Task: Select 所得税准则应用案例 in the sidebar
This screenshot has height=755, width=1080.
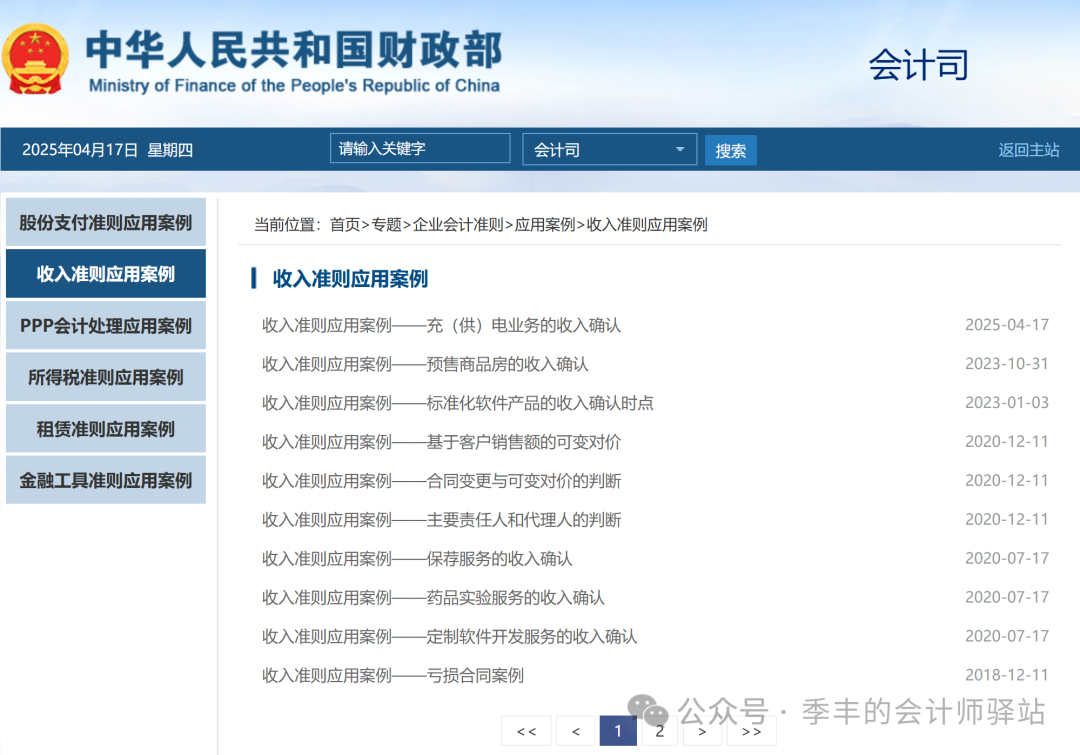Action: click(105, 377)
